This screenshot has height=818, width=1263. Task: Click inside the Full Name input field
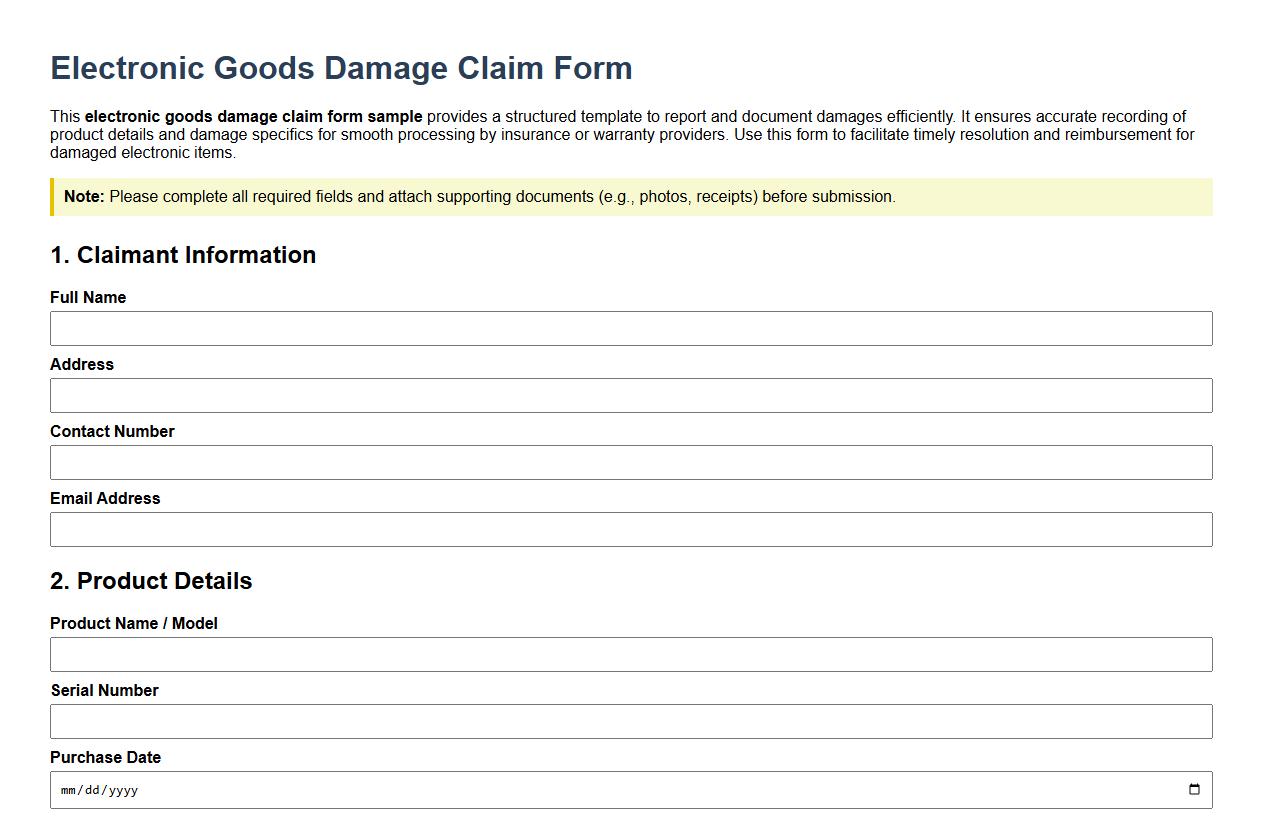[630, 328]
